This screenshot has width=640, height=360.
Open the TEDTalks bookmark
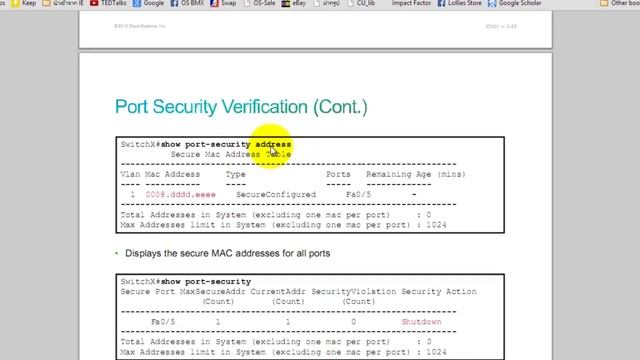(x=108, y=3)
